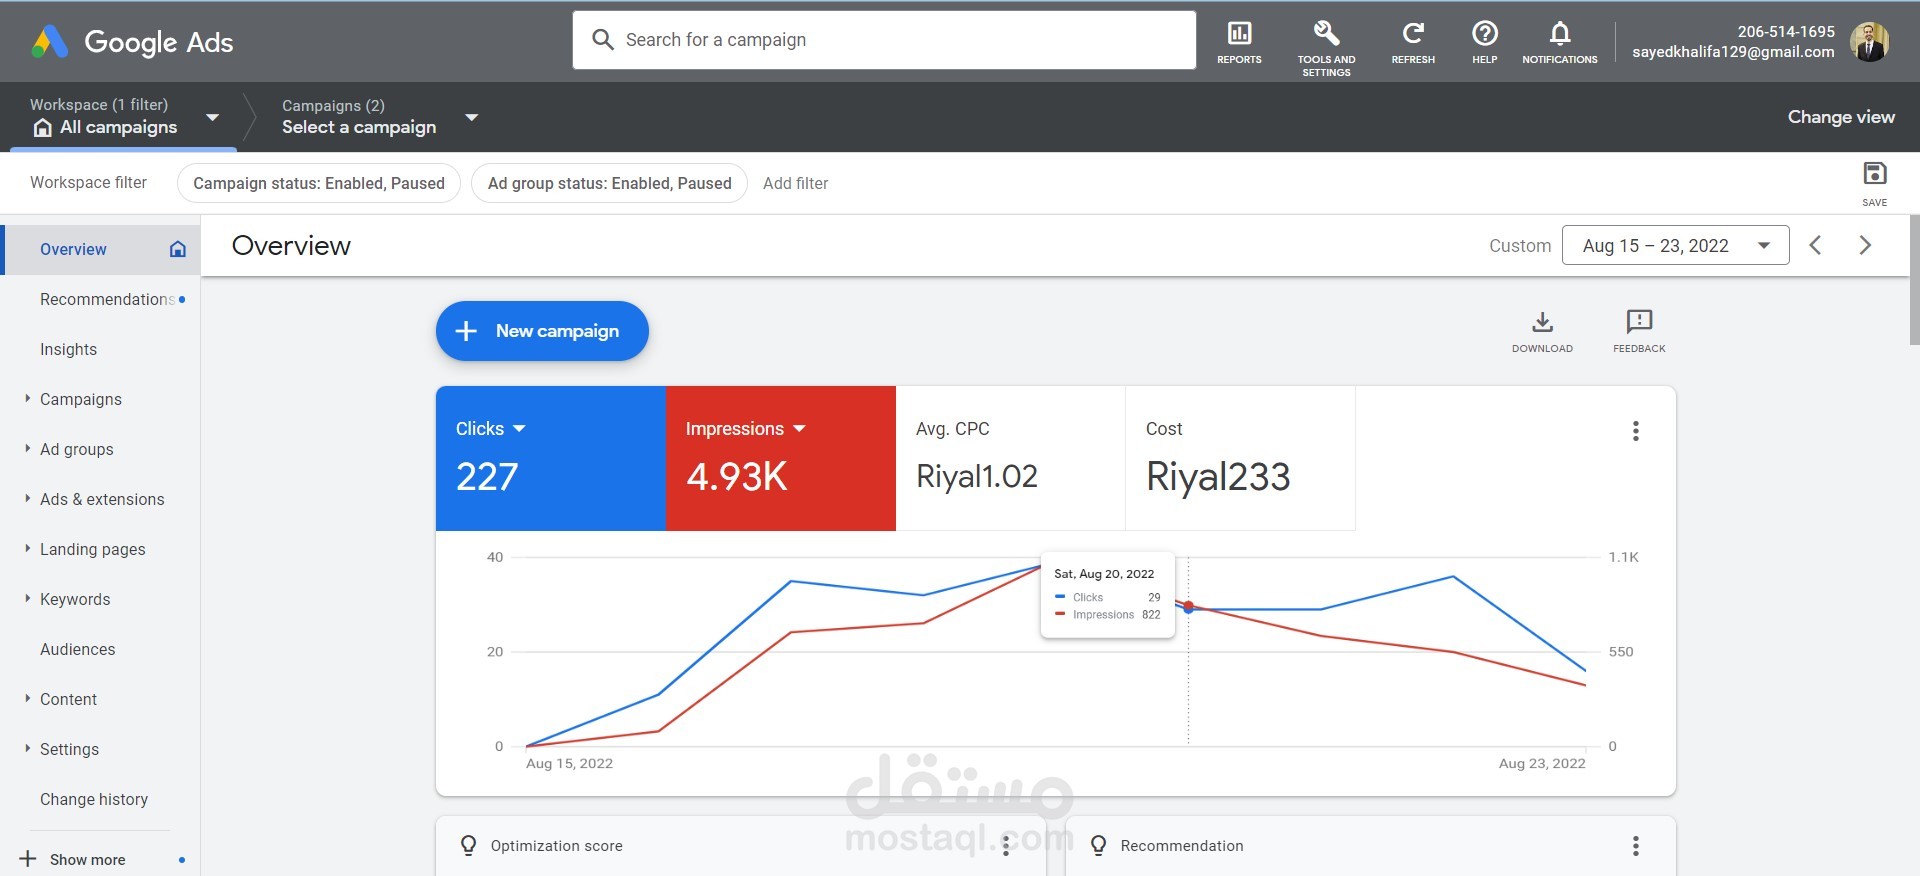Expand Landing pages in the sidebar
This screenshot has width=1920, height=876.
coord(27,548)
